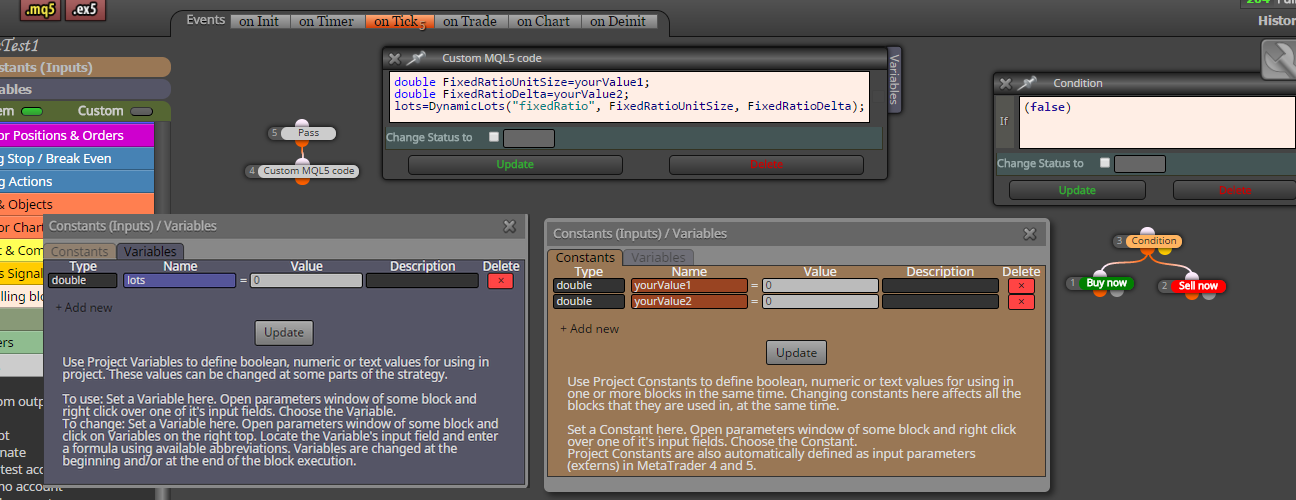Image resolution: width=1296 pixels, height=500 pixels.
Task: Select the Buy now block
Action: pos(1106,284)
